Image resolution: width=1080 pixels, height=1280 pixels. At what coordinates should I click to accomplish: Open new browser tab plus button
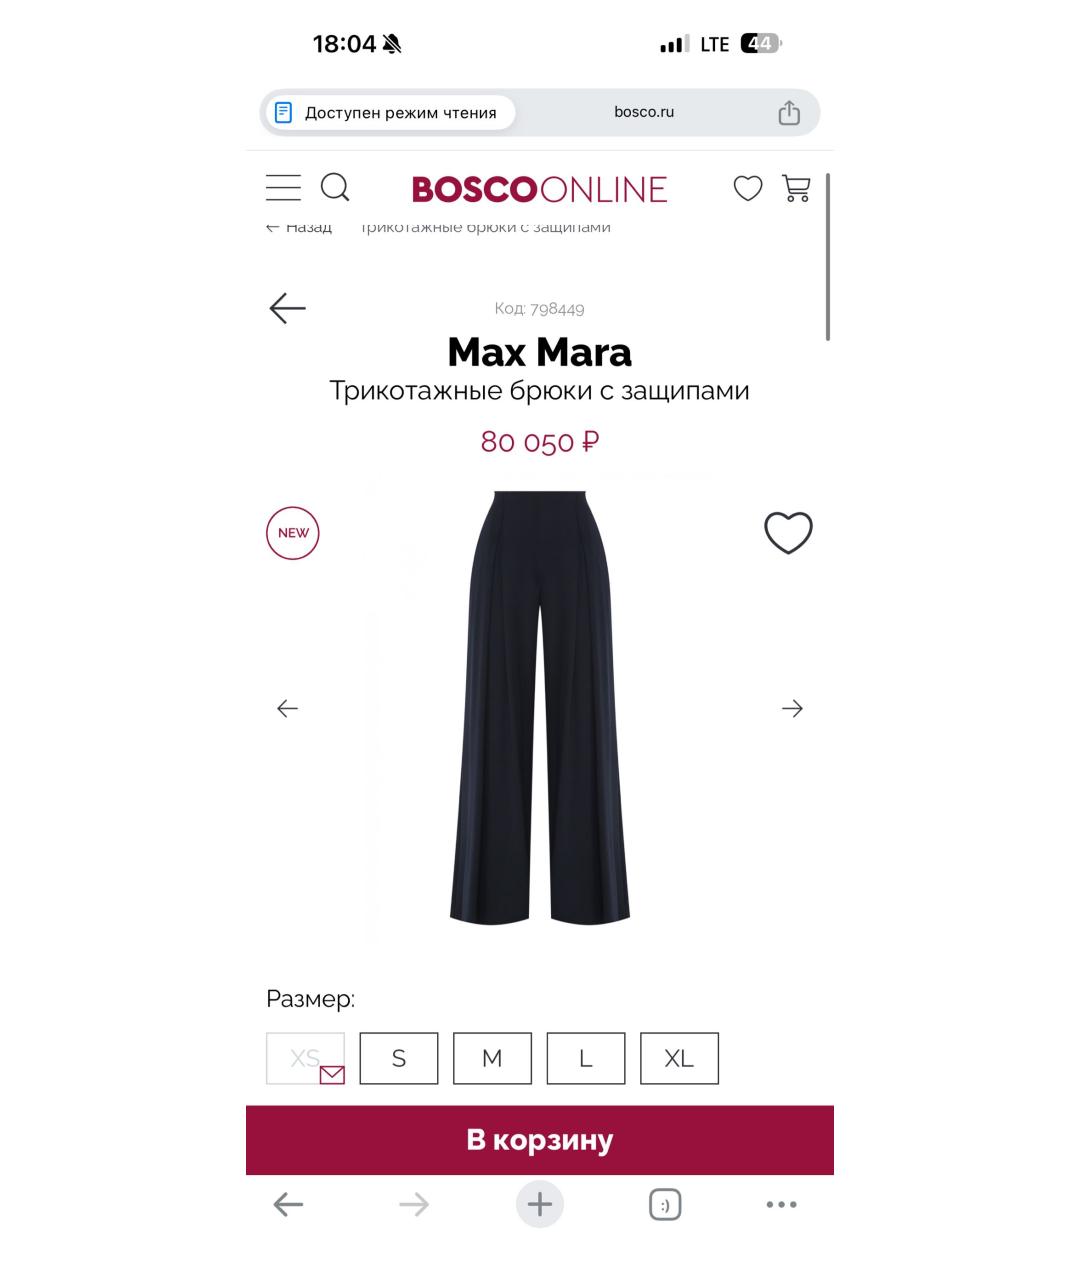pyautogui.click(x=540, y=1204)
